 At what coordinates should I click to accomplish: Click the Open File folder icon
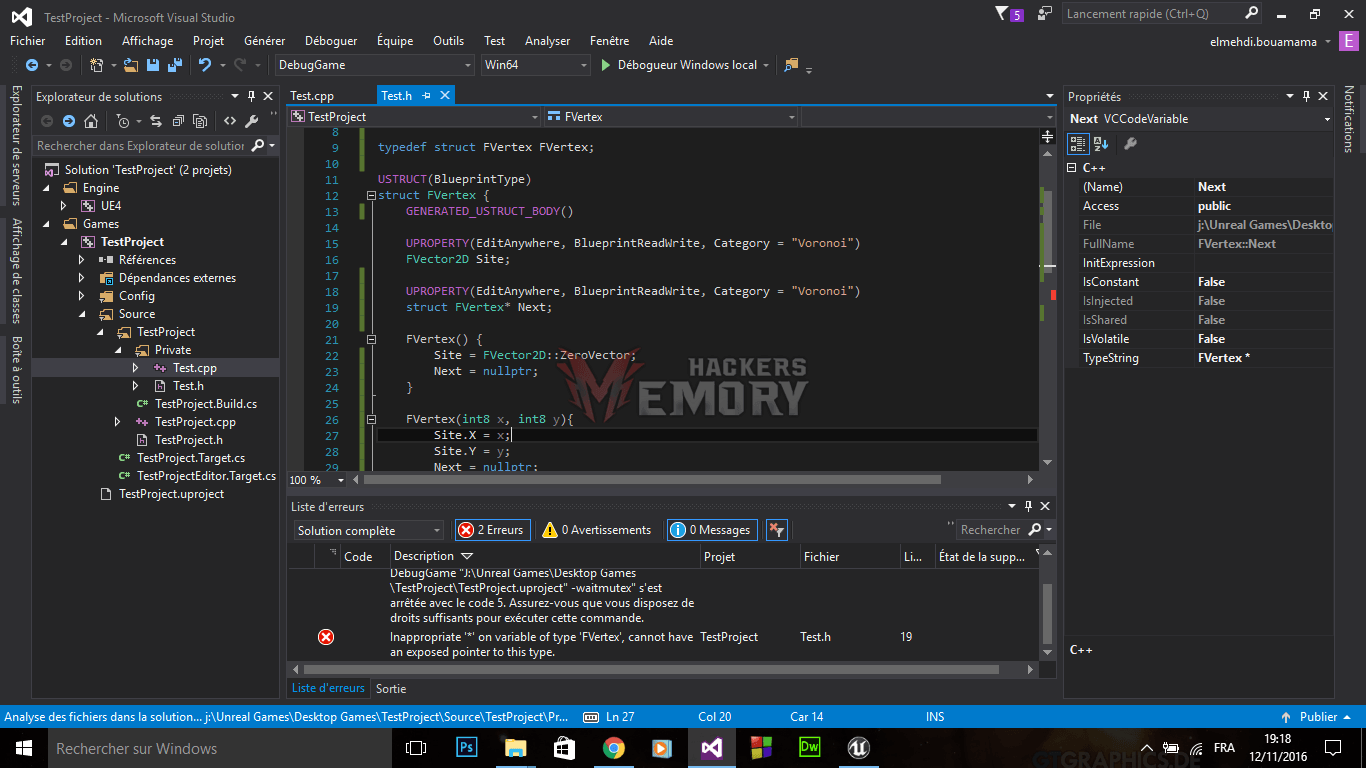pyautogui.click(x=131, y=65)
